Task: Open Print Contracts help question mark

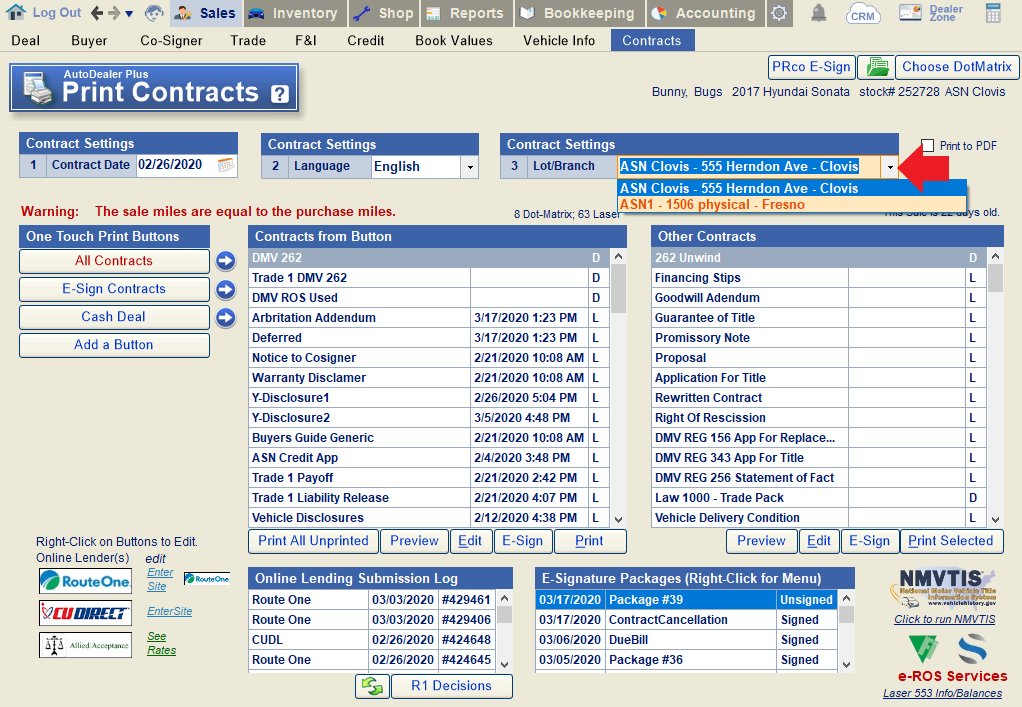Action: pos(280,94)
